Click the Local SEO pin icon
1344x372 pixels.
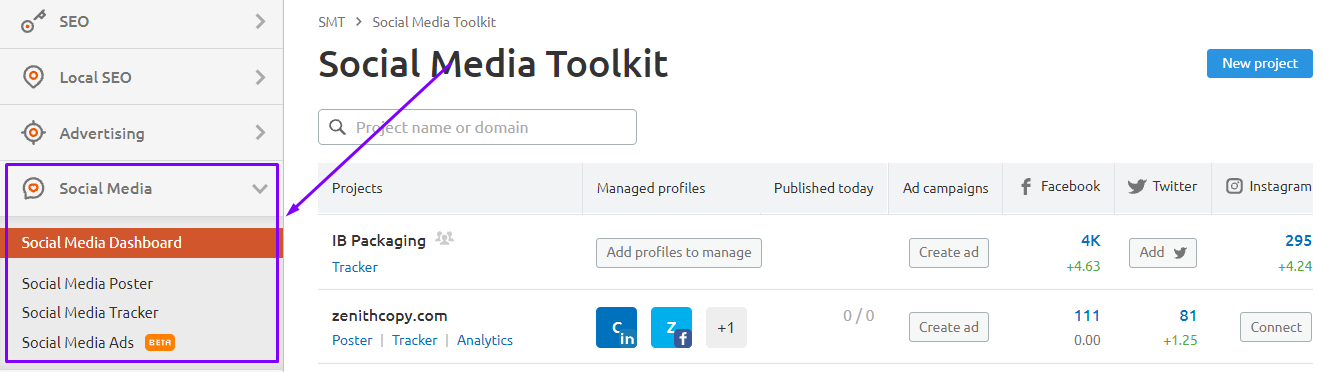pyautogui.click(x=34, y=77)
